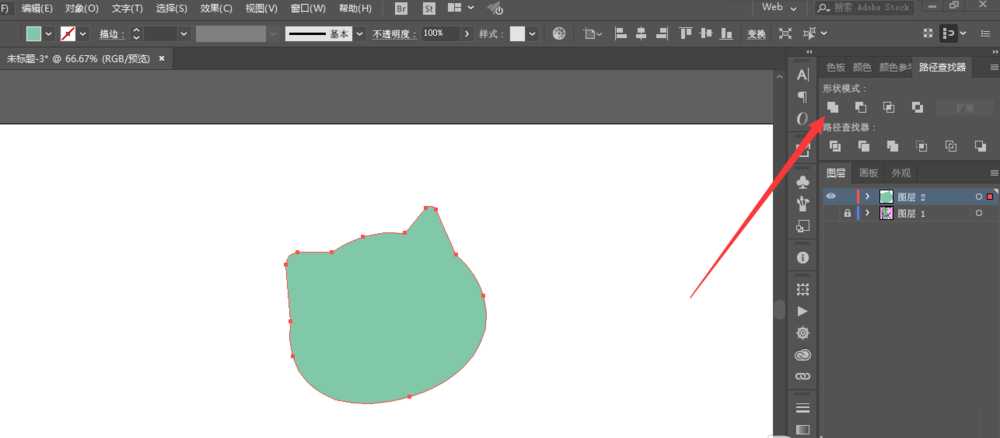Open the Info panel icon
This screenshot has height=438, width=1000.
(803, 258)
